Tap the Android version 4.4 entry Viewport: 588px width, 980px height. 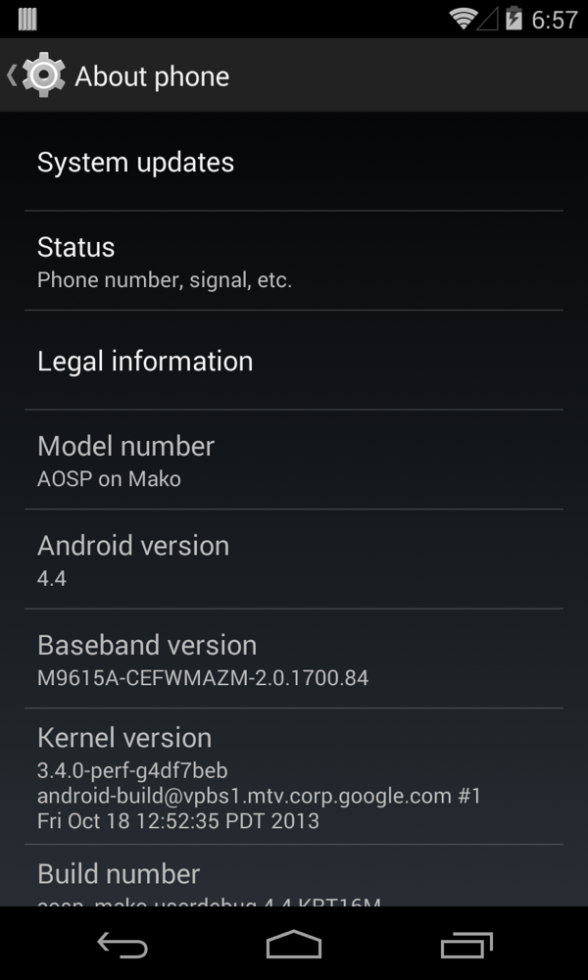(294, 559)
